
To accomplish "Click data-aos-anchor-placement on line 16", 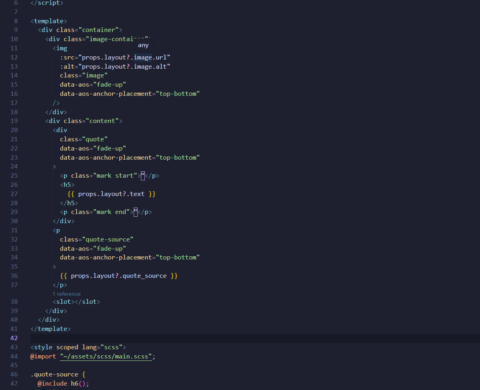I will [x=130, y=94].
